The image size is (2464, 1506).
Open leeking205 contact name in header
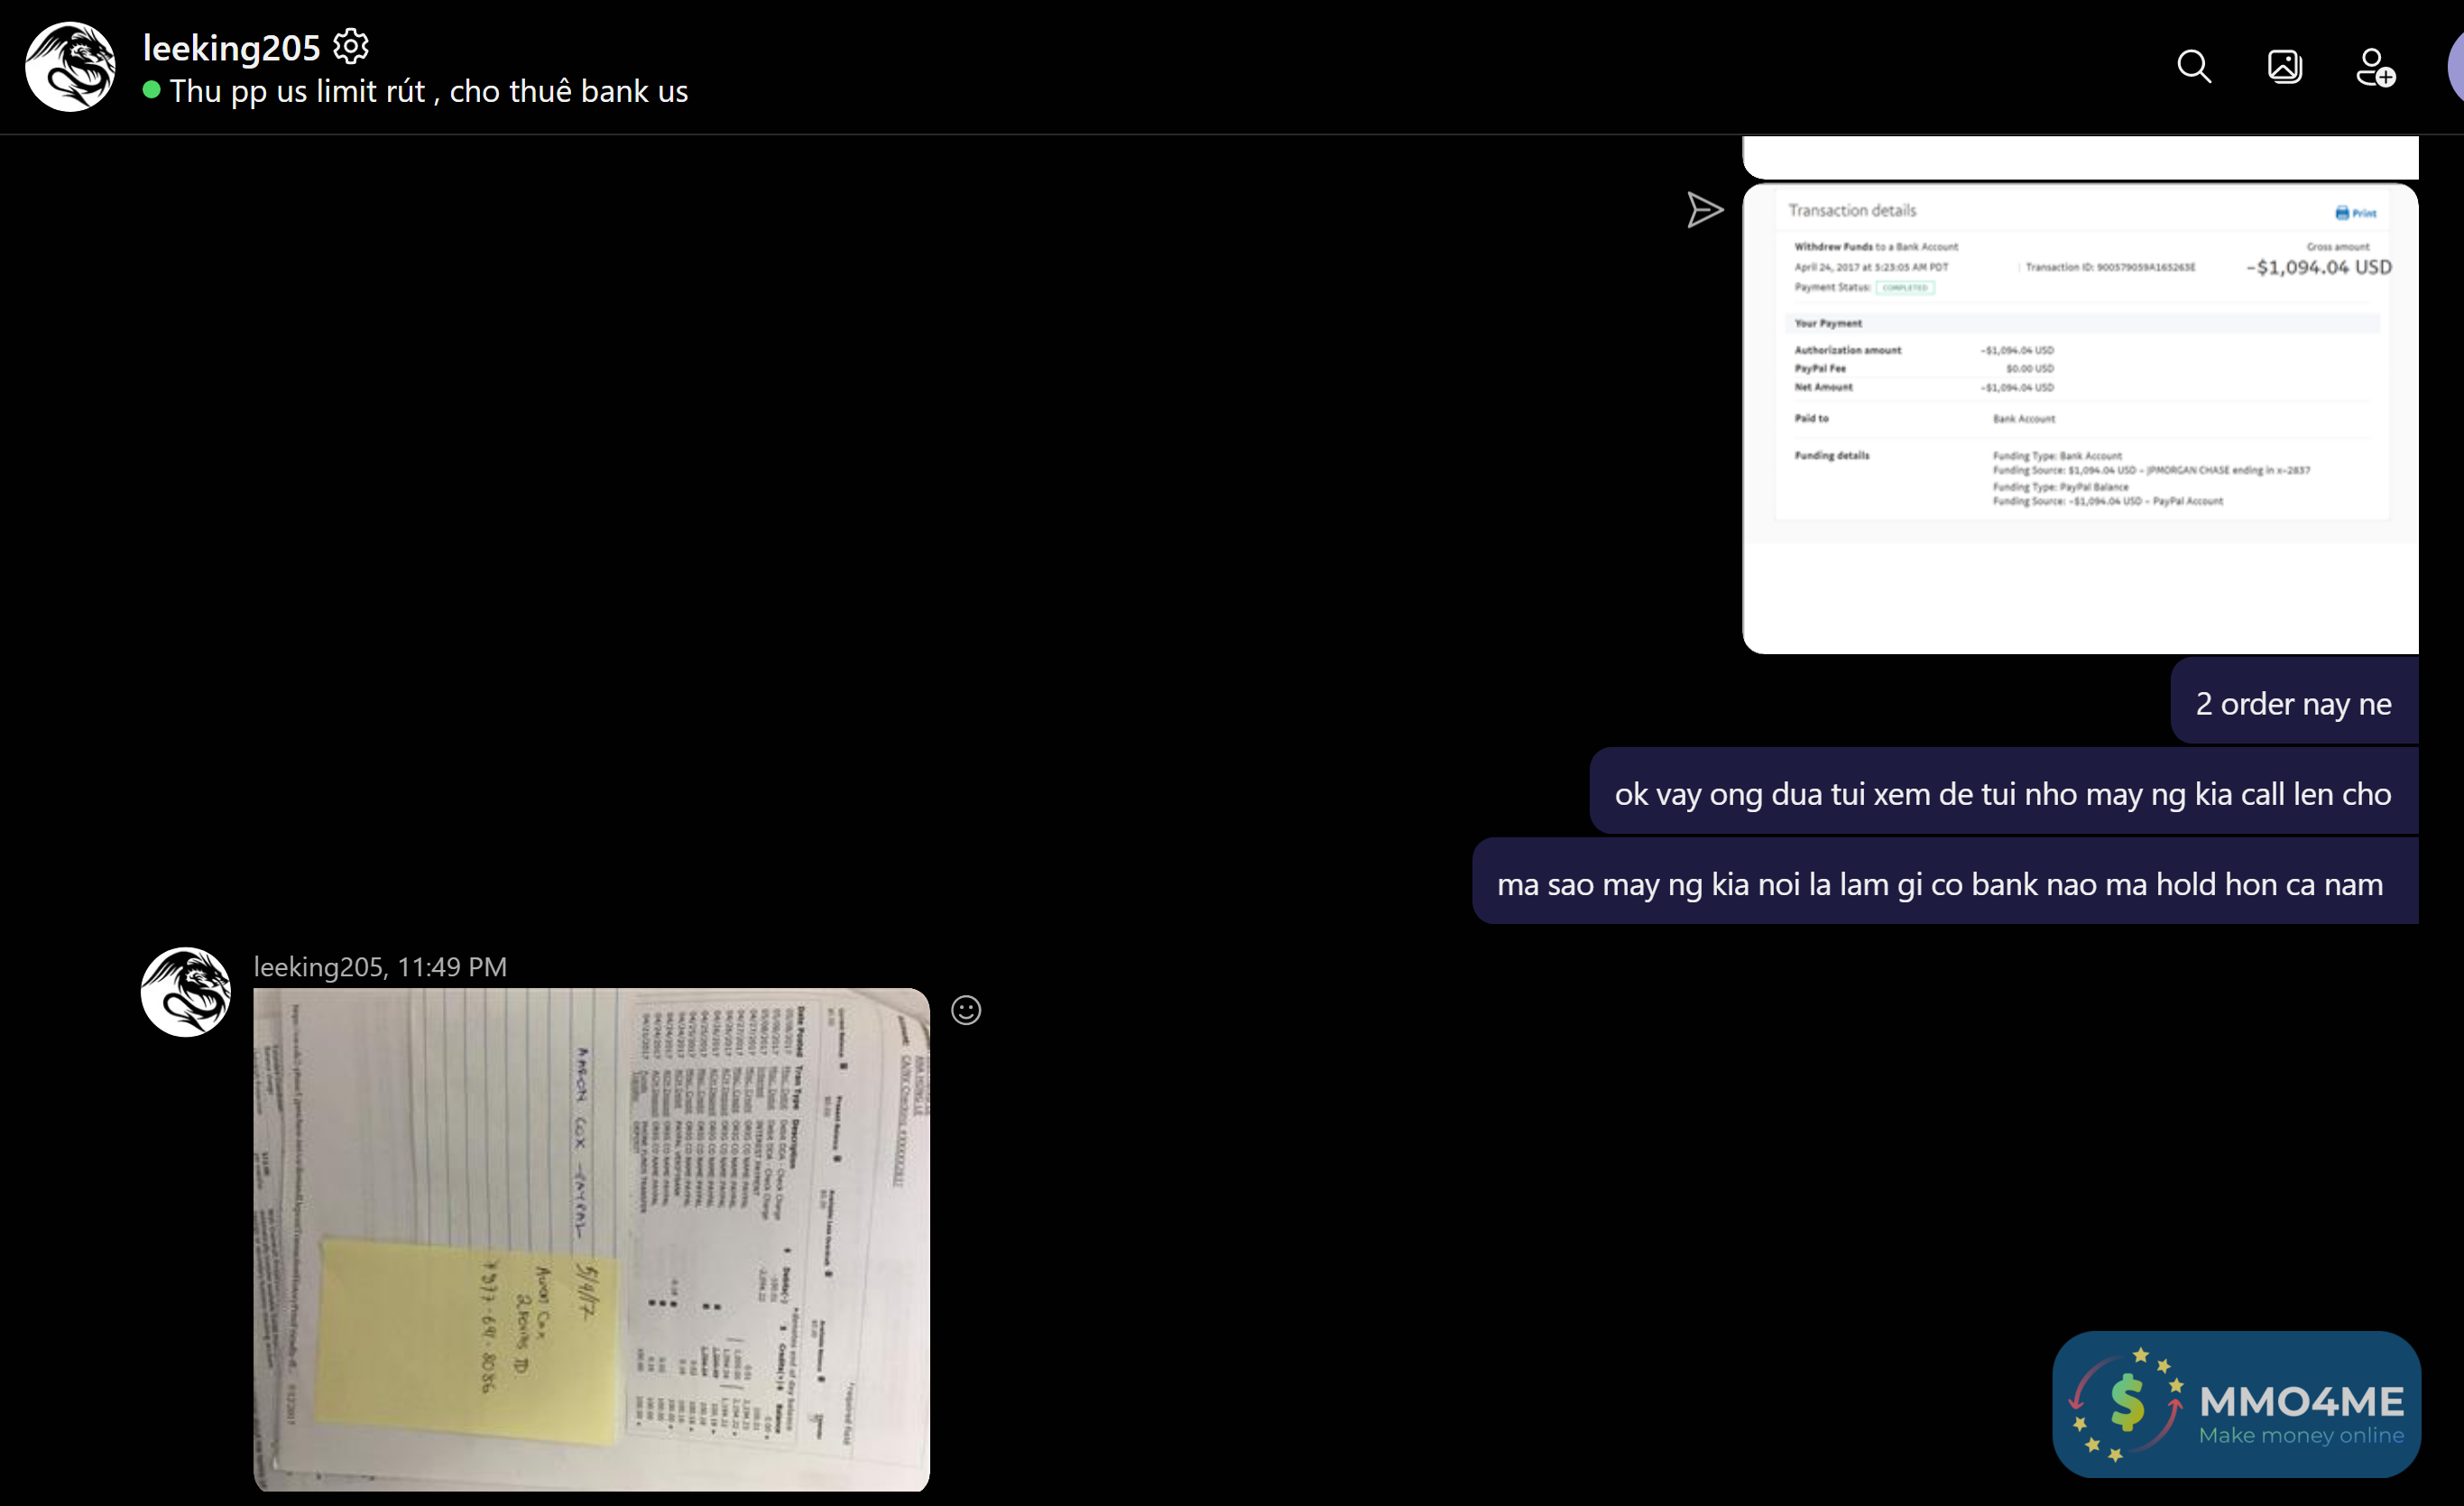click(231, 47)
